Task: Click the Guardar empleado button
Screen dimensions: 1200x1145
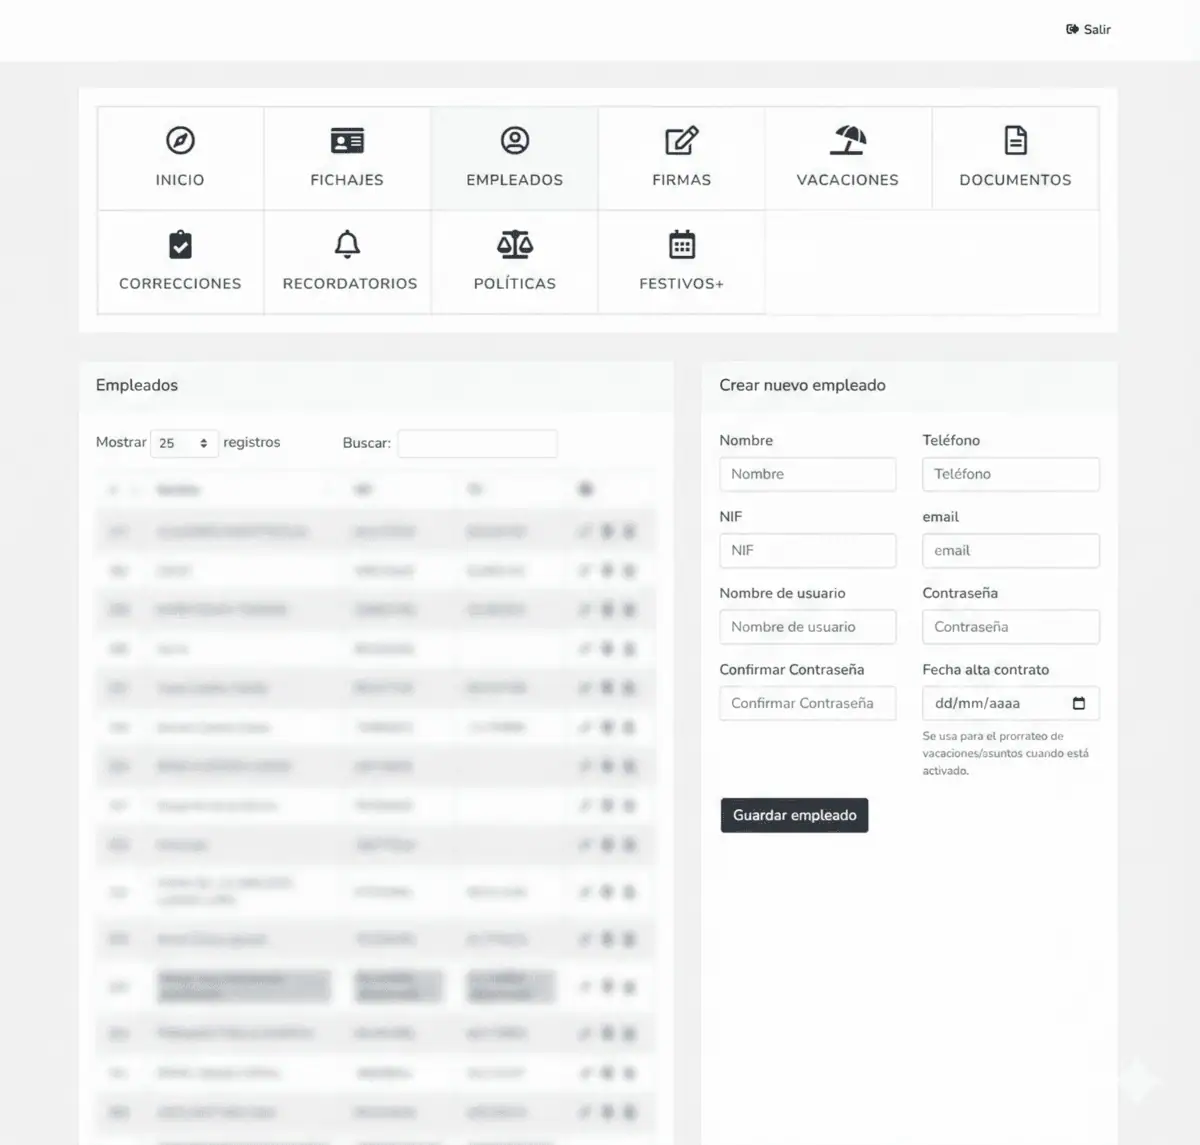Action: click(x=794, y=815)
